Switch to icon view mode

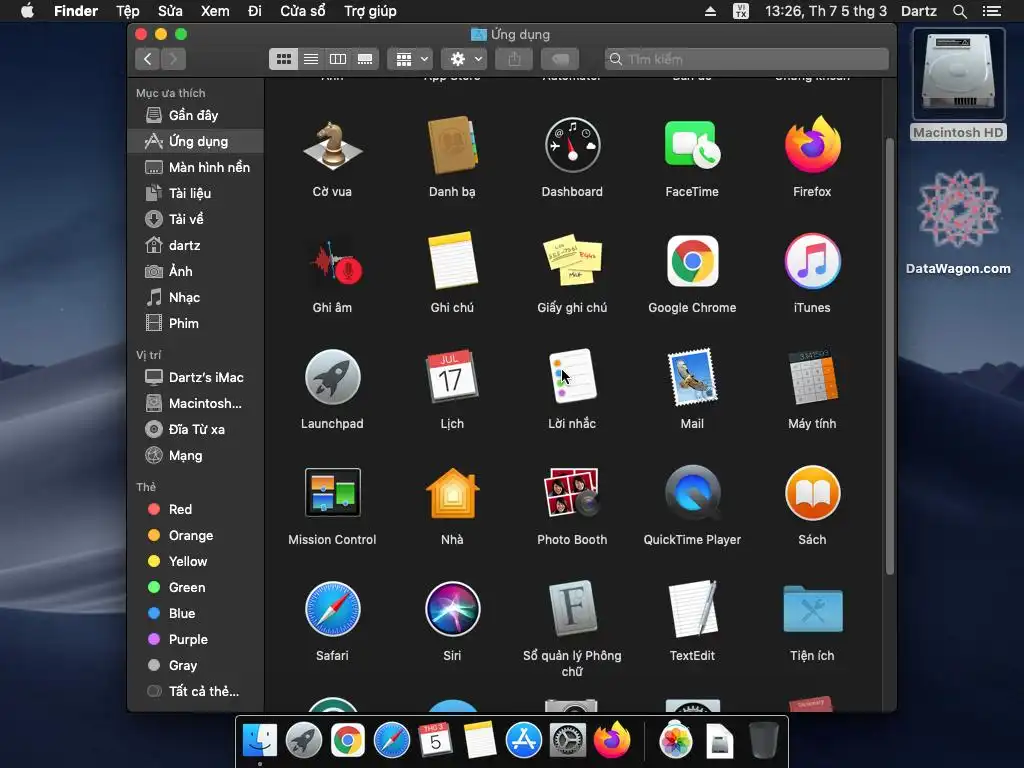(283, 59)
